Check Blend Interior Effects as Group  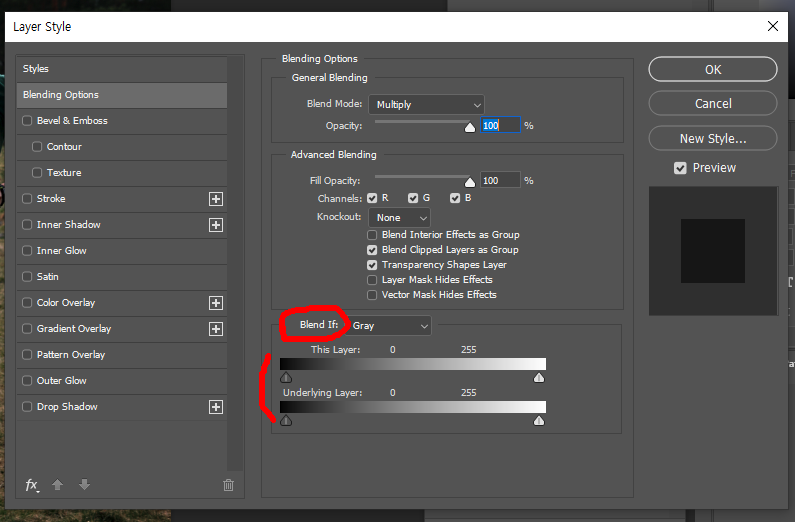click(372, 235)
